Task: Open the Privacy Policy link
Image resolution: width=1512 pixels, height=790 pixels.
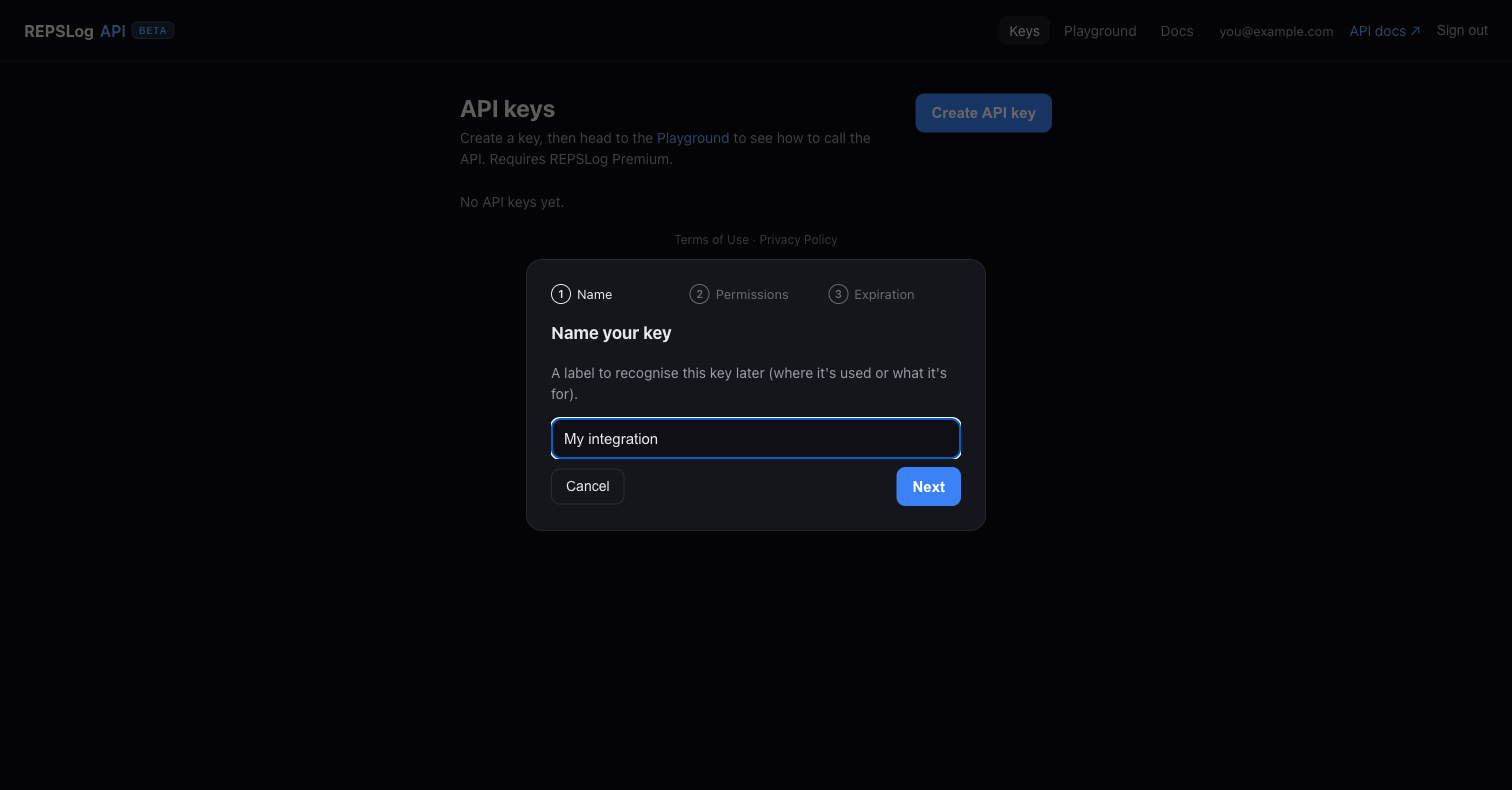Action: [798, 240]
